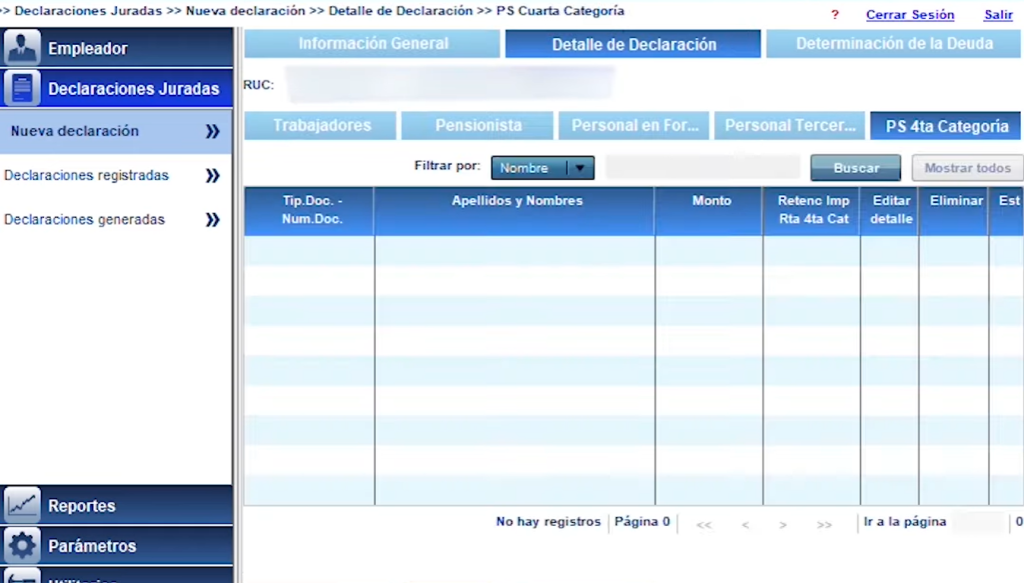Click the filter search text field
Viewport: 1024px width, 583px height.
tap(702, 168)
